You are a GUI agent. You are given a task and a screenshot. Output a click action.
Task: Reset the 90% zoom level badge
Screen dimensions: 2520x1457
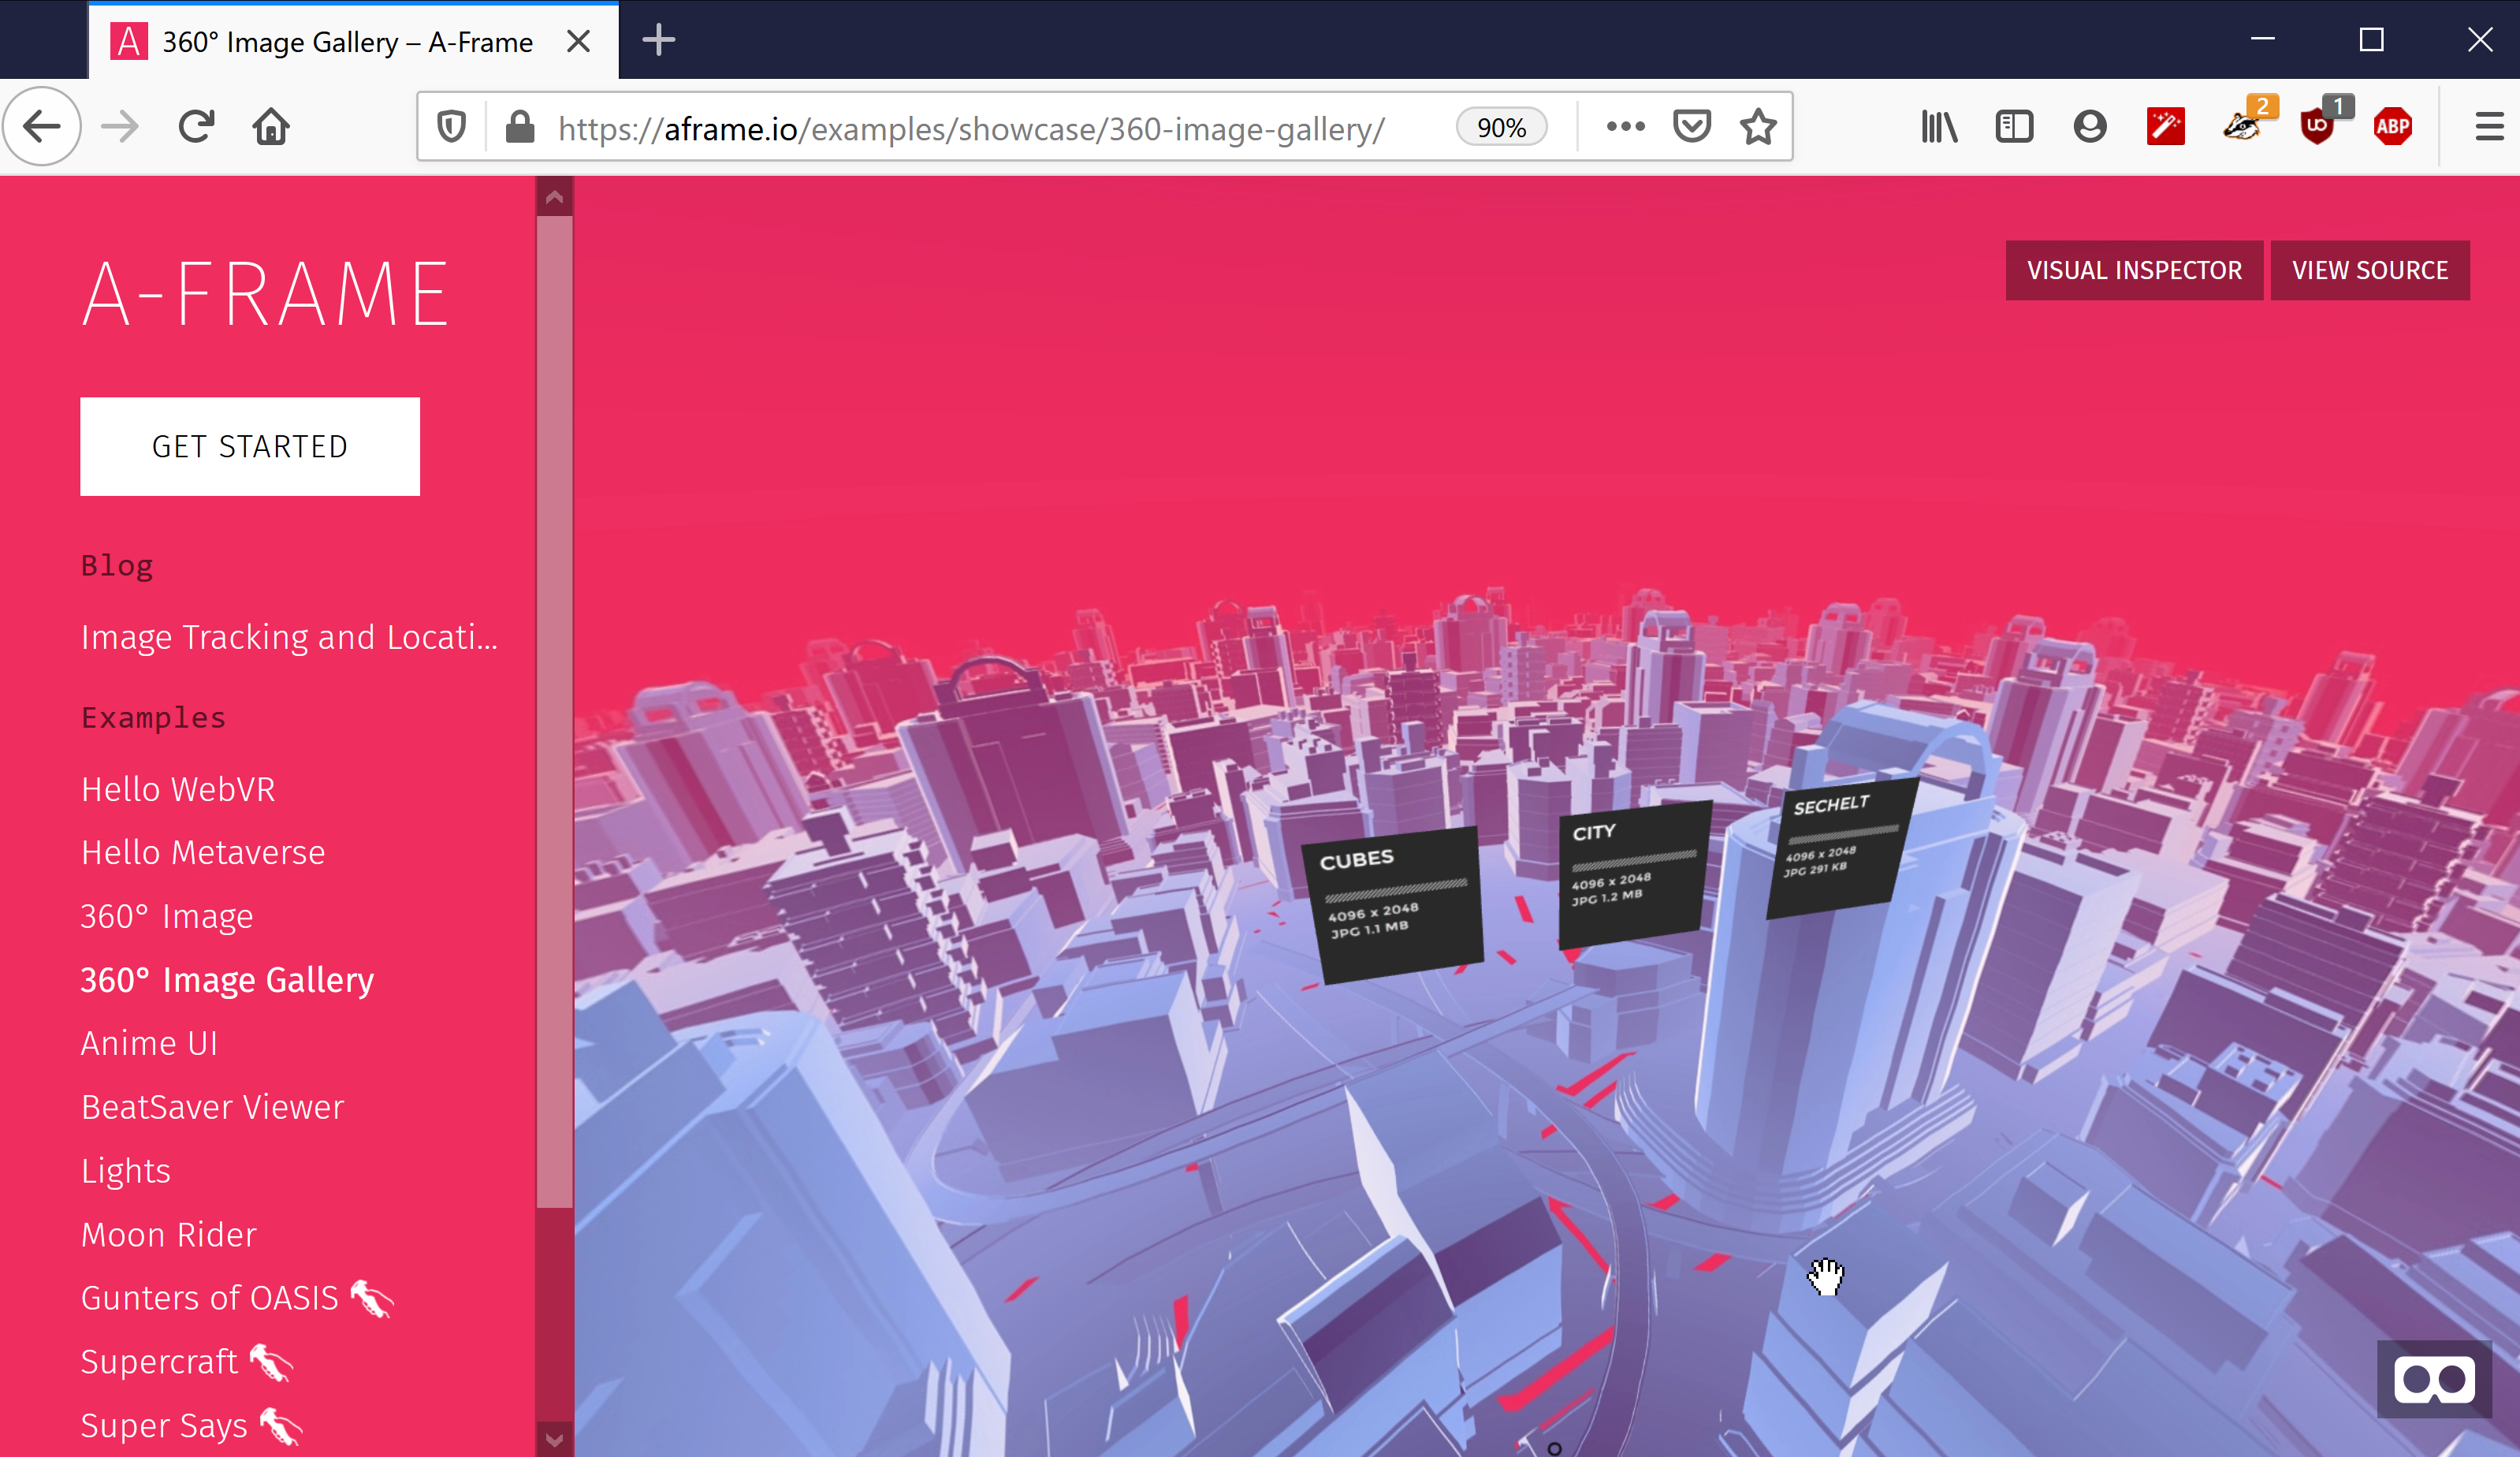(x=1501, y=127)
